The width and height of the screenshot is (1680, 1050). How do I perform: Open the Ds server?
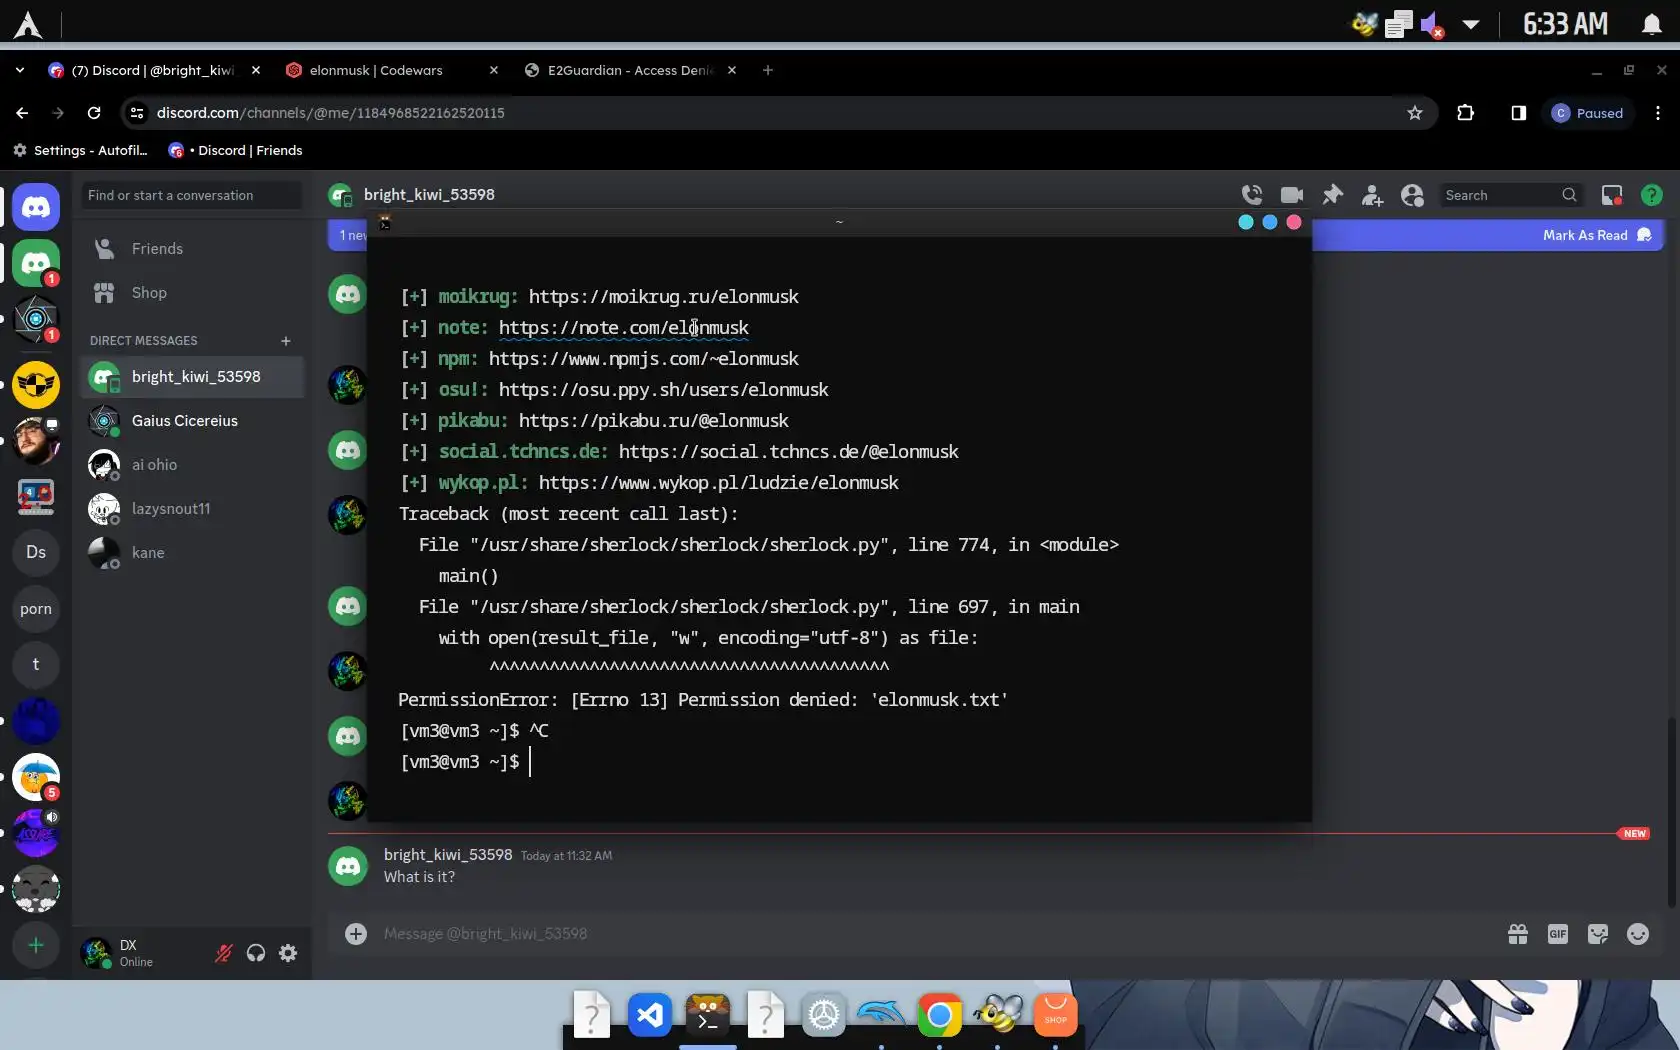[36, 552]
